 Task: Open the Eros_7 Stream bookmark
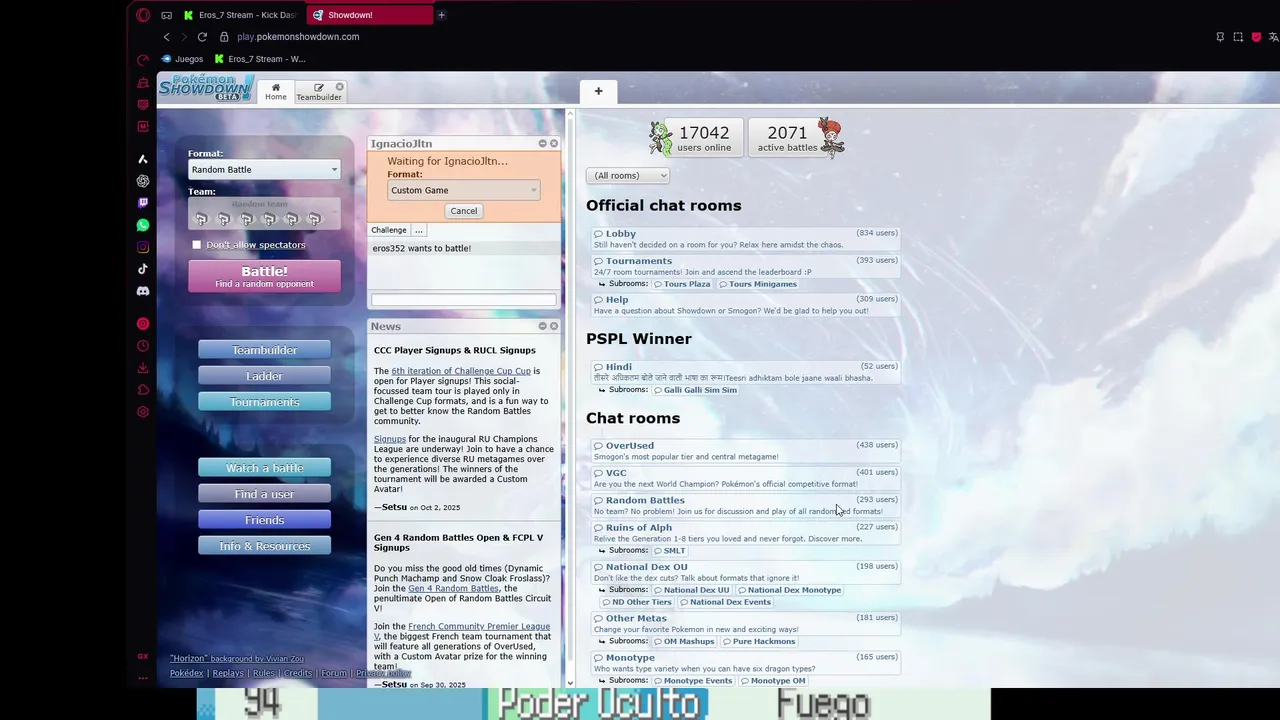click(x=259, y=59)
